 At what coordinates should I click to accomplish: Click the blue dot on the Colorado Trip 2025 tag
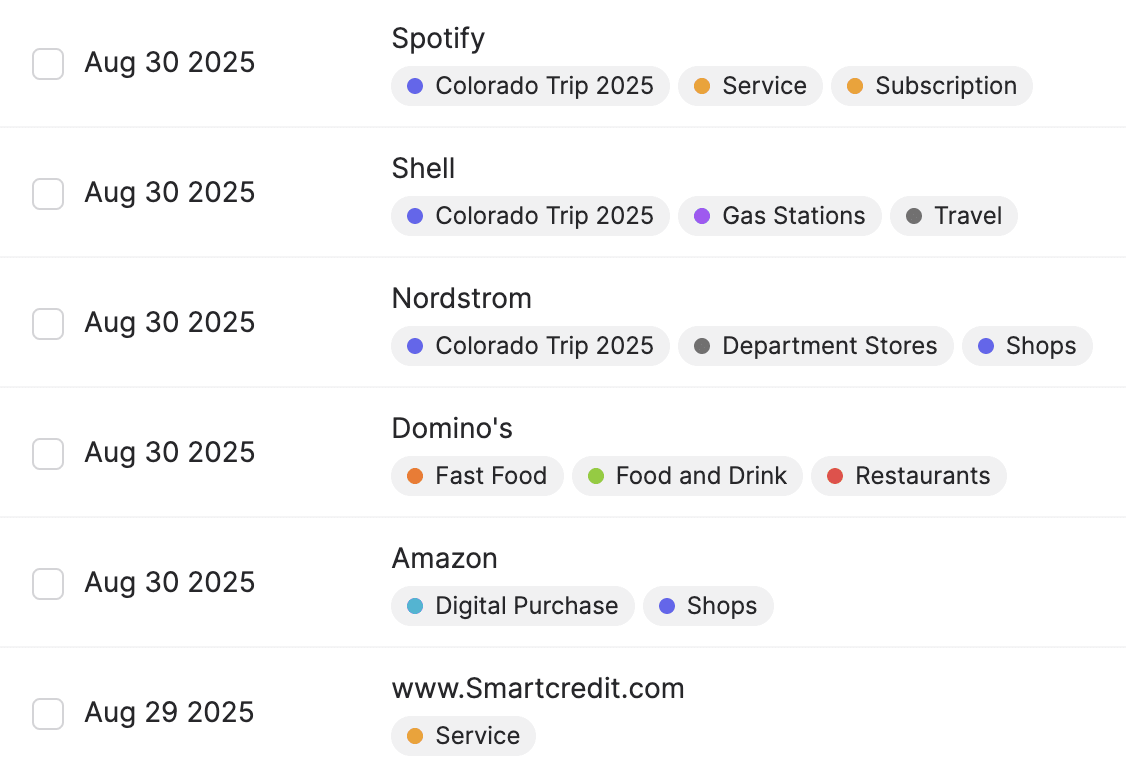(415, 86)
